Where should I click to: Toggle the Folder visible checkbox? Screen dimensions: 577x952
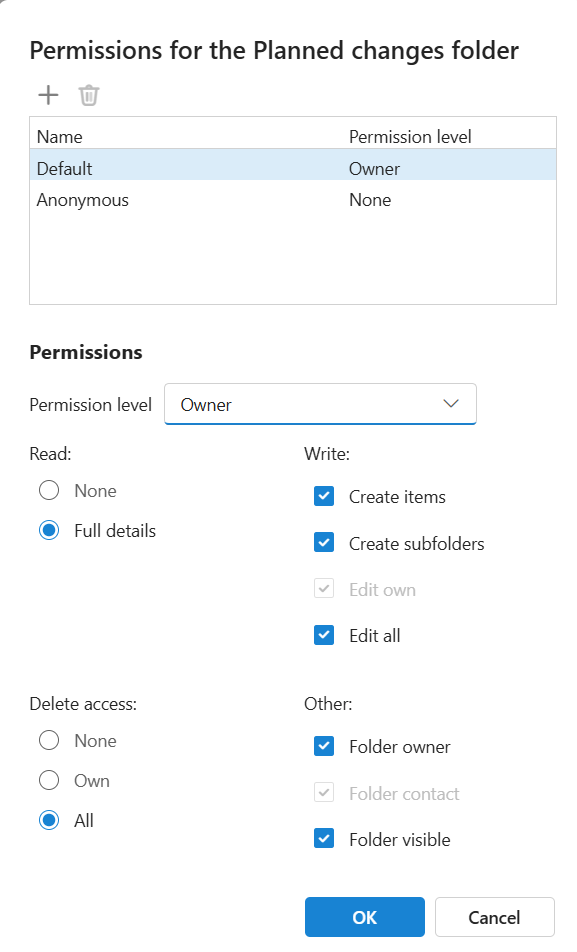pyautogui.click(x=324, y=839)
